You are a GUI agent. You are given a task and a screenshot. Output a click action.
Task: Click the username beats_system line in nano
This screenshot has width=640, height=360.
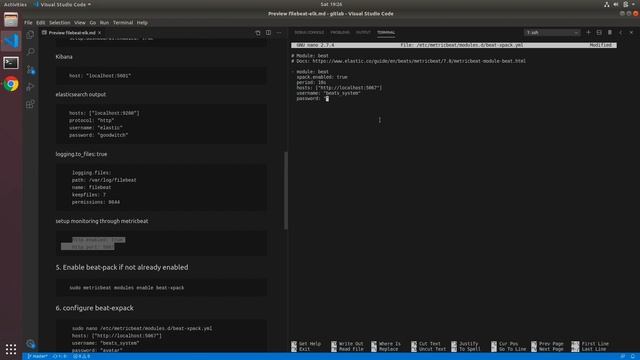click(328, 93)
